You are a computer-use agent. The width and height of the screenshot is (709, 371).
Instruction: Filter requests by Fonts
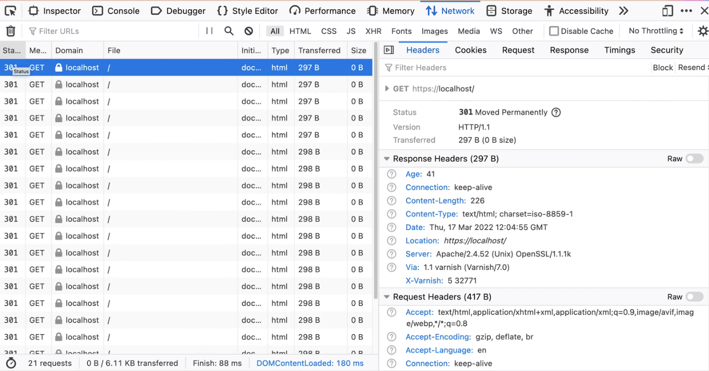click(402, 31)
